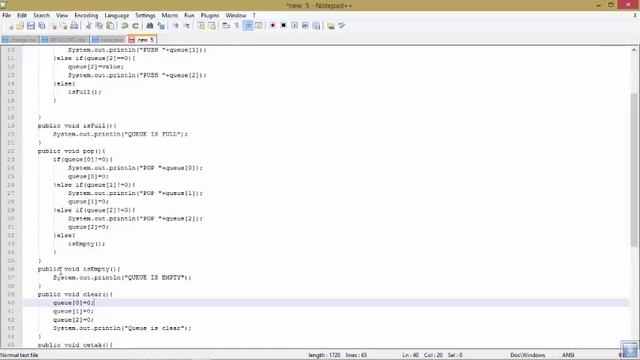Toggle the highlighted Indent guide icon
The image size is (640, 360).
tap(248, 26)
